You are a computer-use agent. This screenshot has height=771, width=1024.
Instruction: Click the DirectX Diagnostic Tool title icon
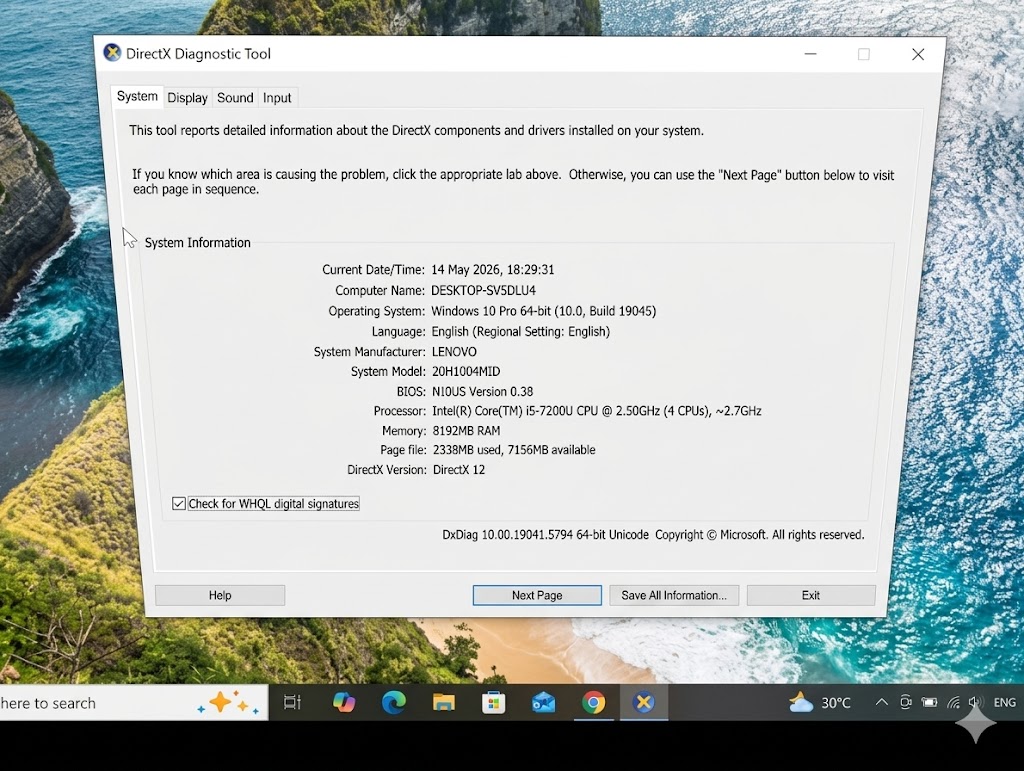[112, 53]
